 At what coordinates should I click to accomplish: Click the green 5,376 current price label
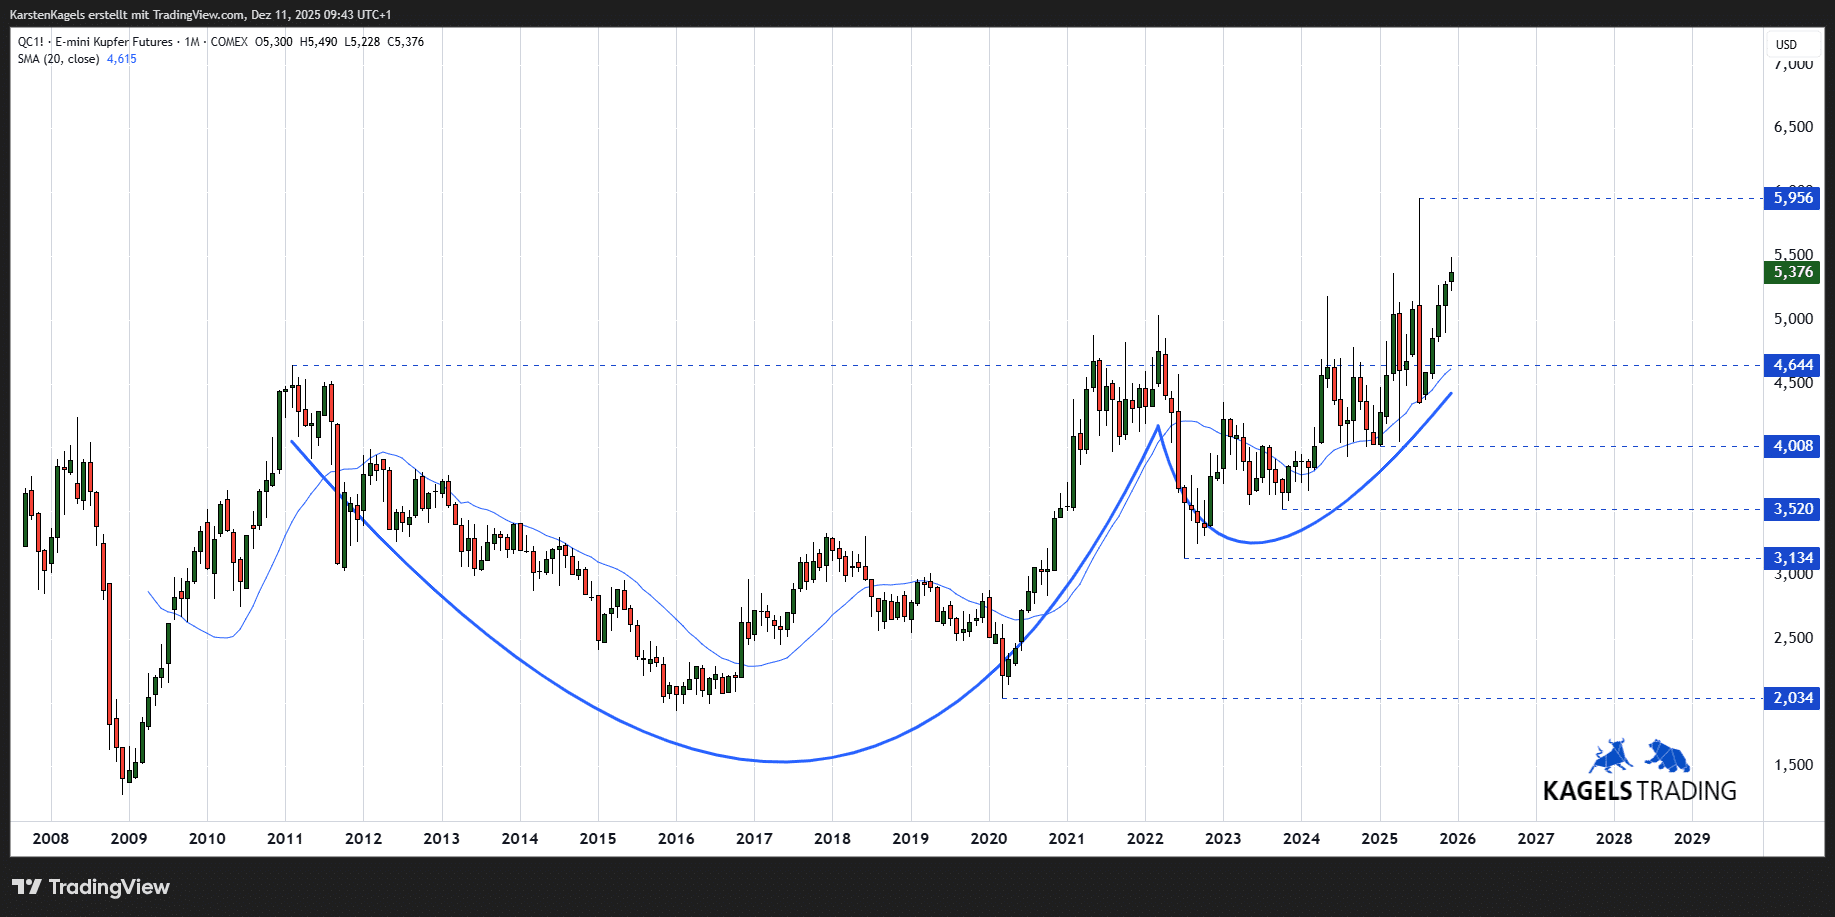1792,272
